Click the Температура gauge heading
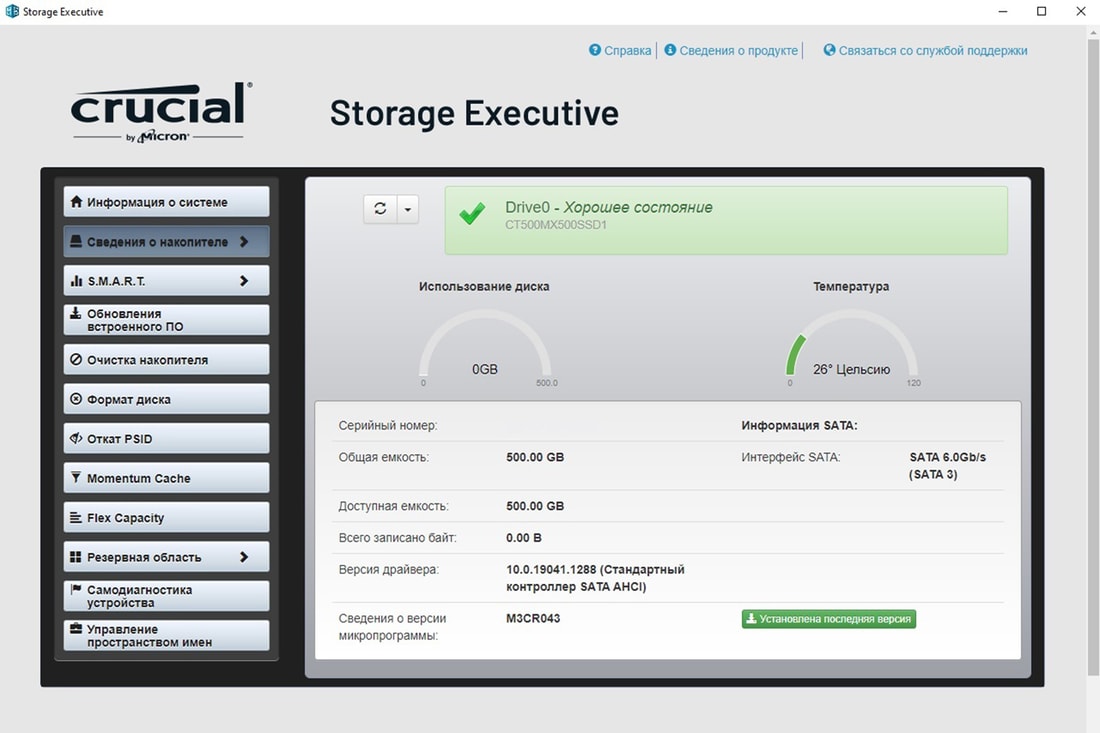Image resolution: width=1100 pixels, height=733 pixels. [851, 286]
